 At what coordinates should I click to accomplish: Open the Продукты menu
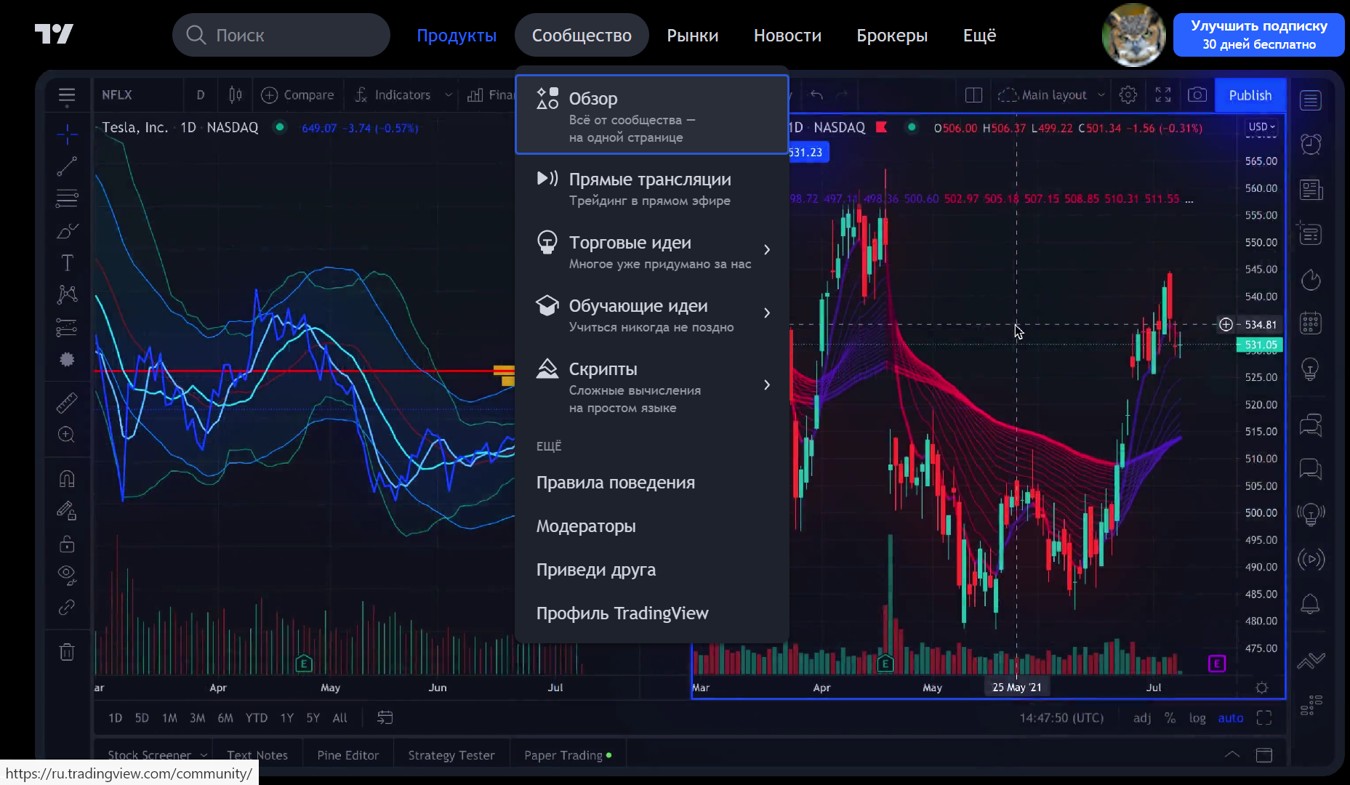pos(456,35)
